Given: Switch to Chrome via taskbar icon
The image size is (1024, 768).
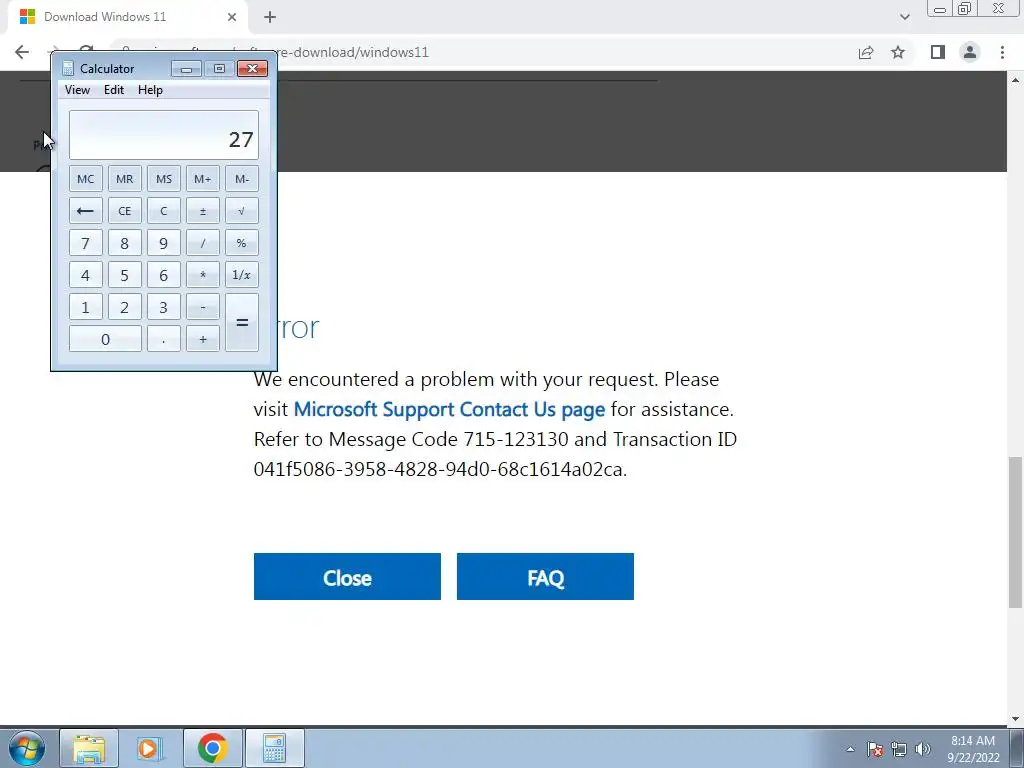Looking at the screenshot, I should click(212, 748).
